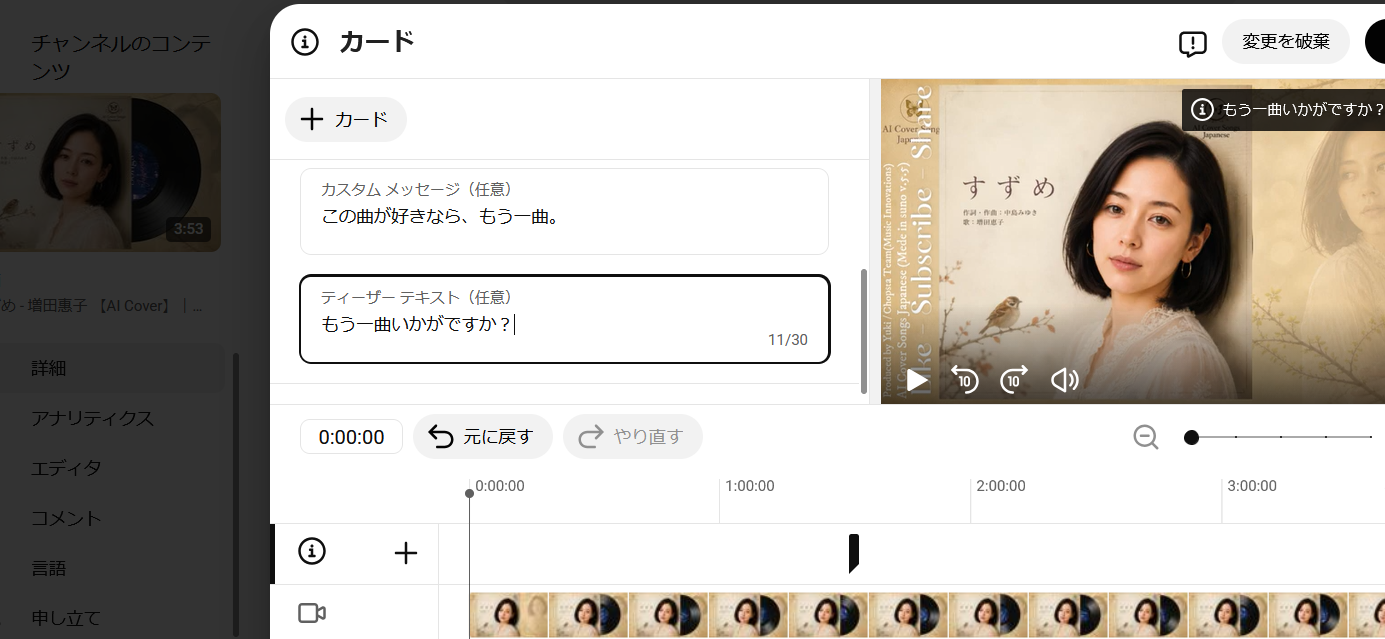
Task: Click the playhead at 0:00:00
Action: [x=469, y=493]
